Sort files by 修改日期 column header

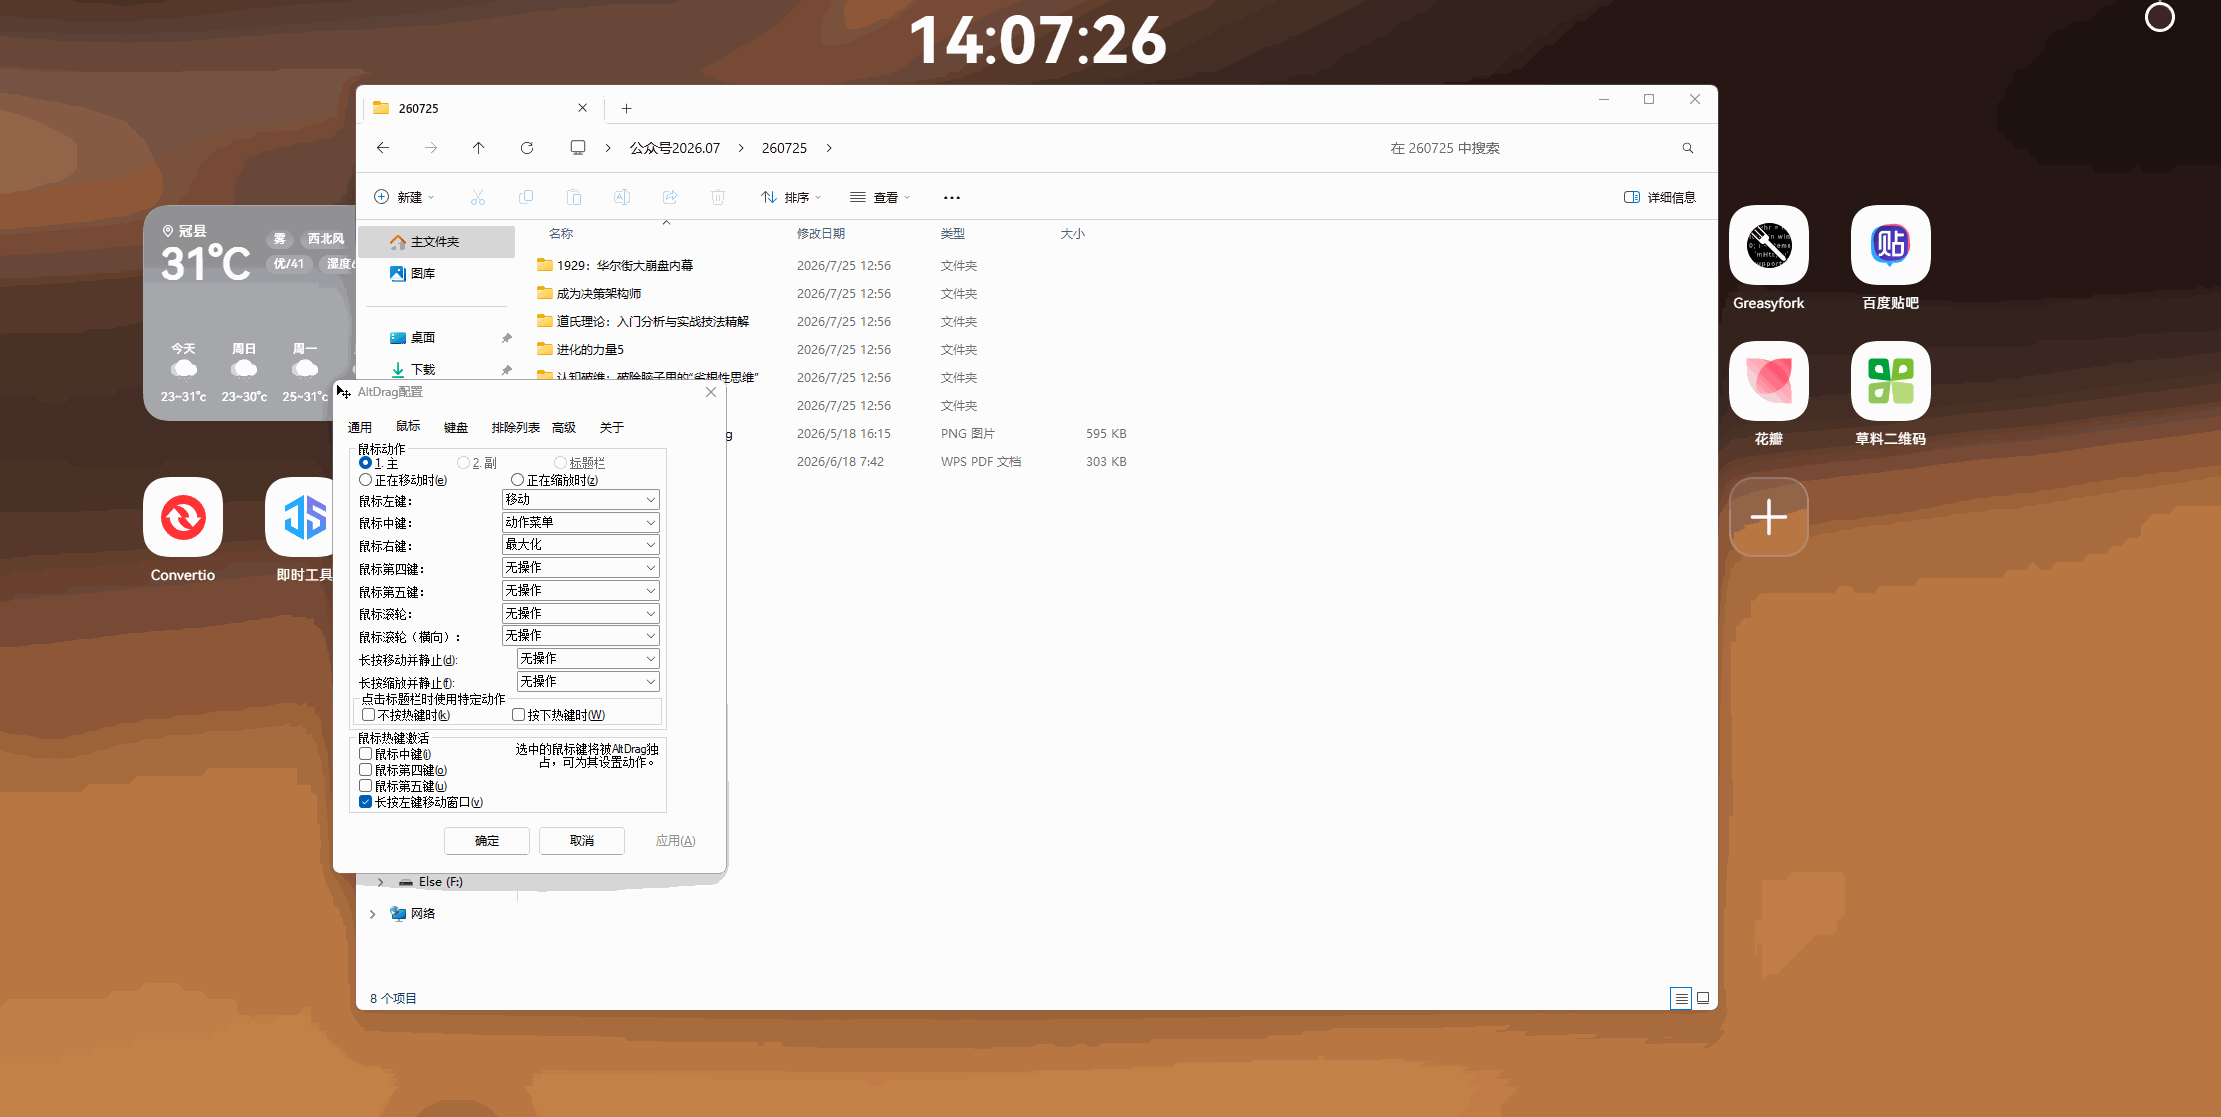(821, 233)
